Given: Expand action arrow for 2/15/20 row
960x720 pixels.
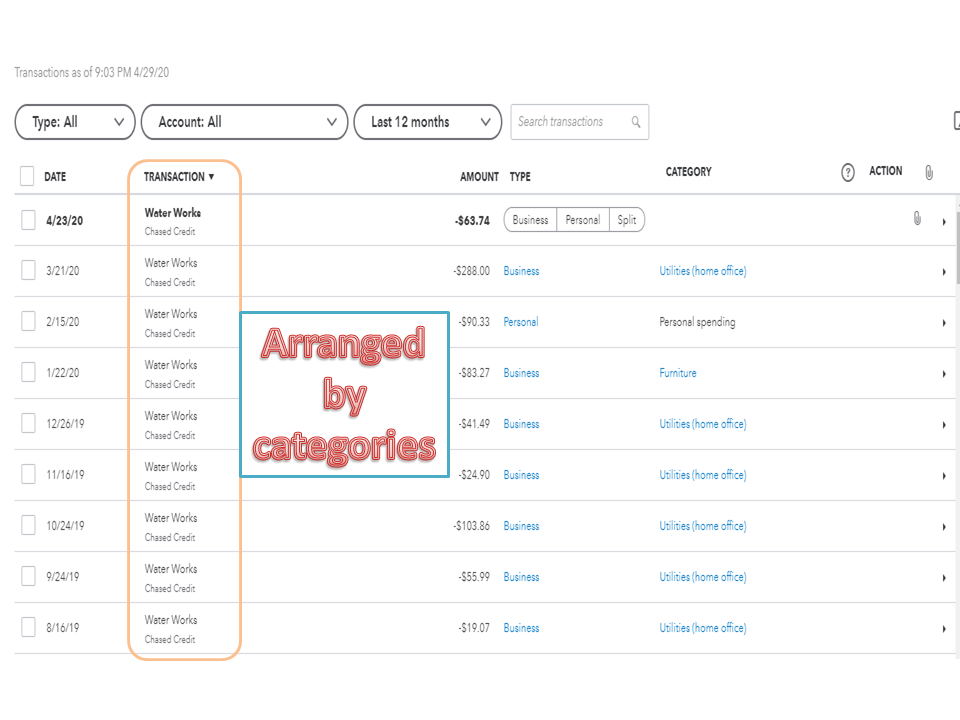Looking at the screenshot, I should (x=944, y=323).
